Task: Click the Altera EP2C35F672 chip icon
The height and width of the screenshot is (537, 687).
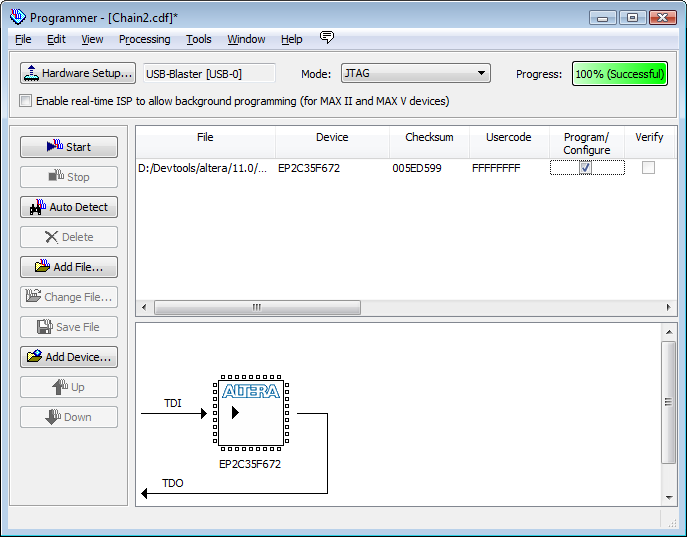Action: pos(250,412)
